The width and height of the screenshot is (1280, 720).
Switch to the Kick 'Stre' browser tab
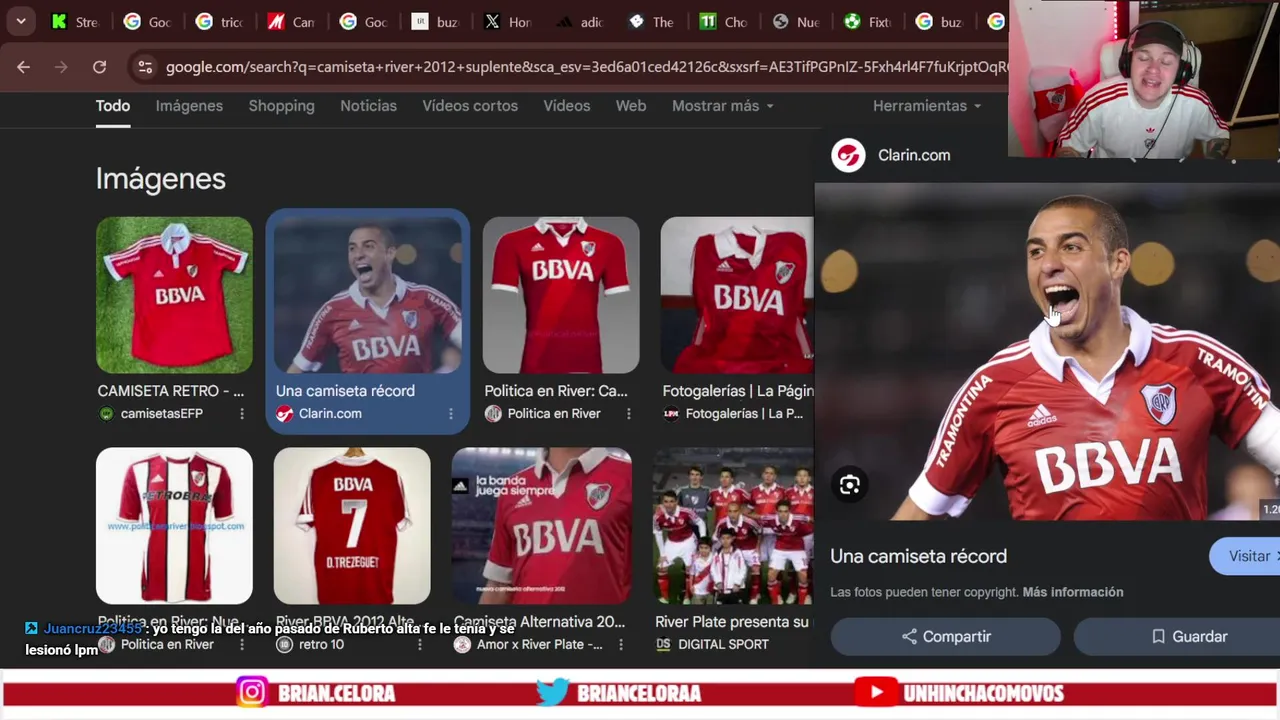tap(75, 21)
